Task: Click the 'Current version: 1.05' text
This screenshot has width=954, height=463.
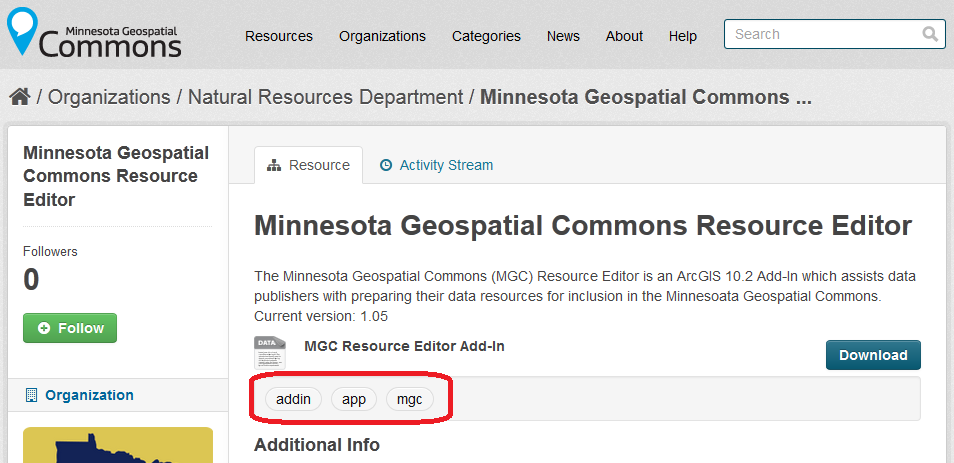Action: pyautogui.click(x=321, y=316)
